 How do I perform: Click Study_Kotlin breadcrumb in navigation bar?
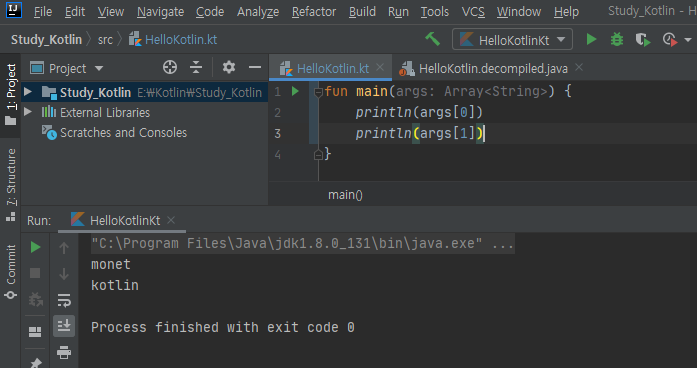point(46,40)
